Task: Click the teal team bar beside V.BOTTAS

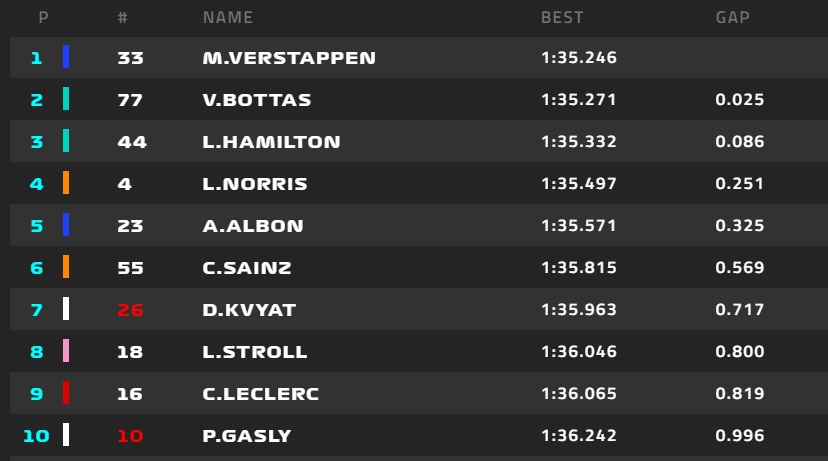Action: pos(66,99)
